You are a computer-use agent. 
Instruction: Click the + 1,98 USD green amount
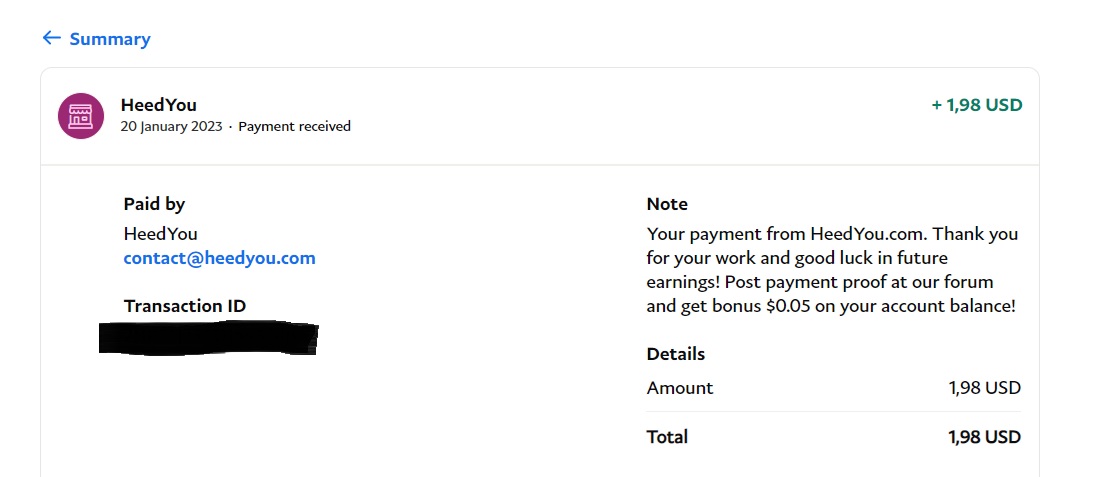pyautogui.click(x=976, y=106)
